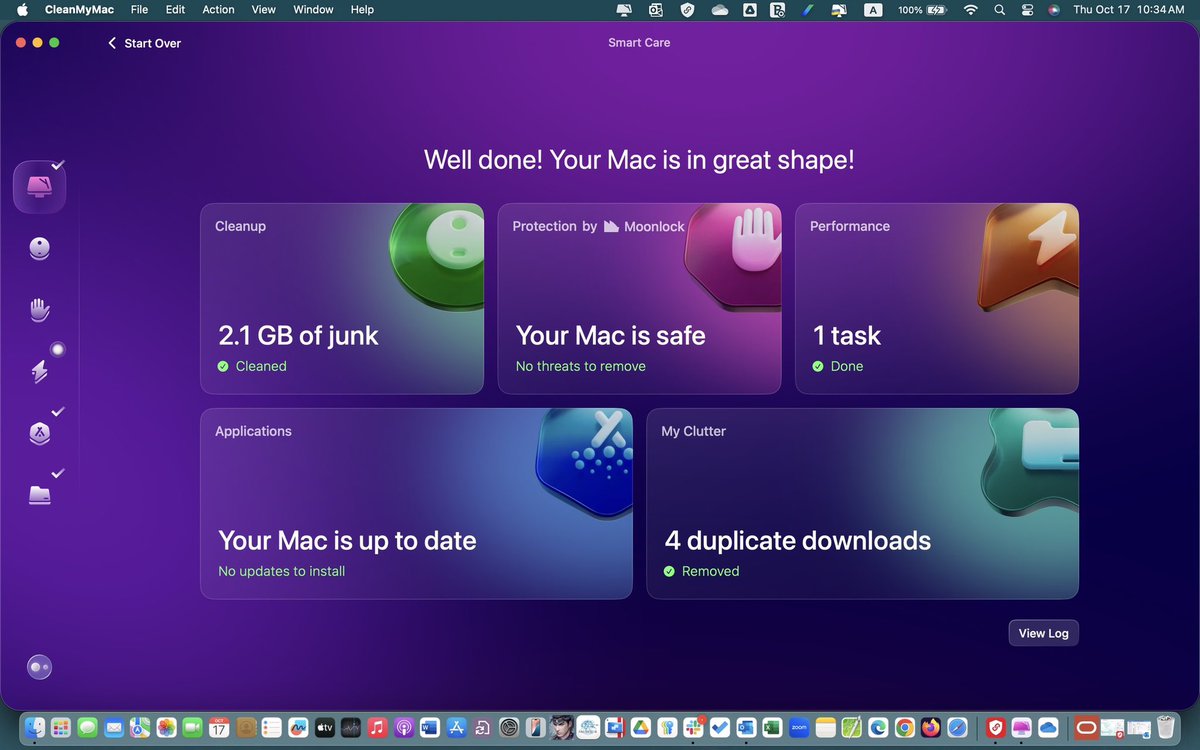Open Apple TV from the Dock
The height and width of the screenshot is (750, 1200).
click(325, 727)
